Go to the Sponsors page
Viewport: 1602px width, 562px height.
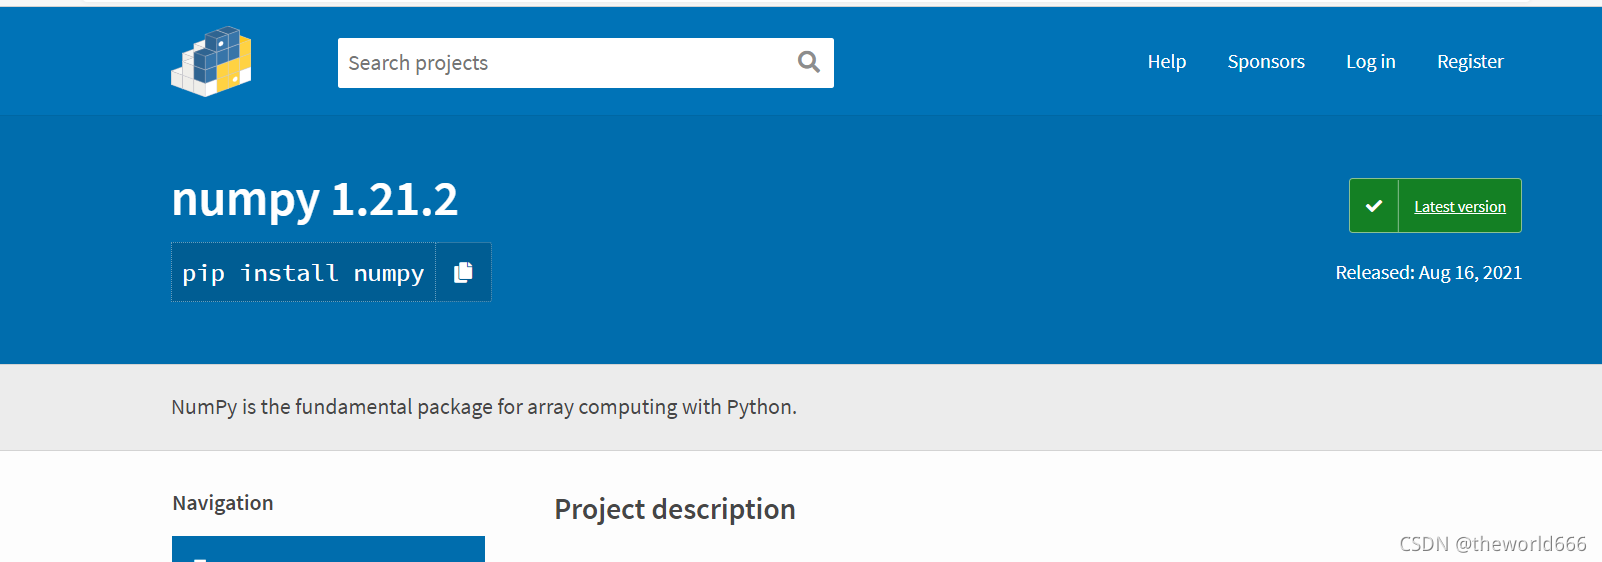click(1266, 62)
